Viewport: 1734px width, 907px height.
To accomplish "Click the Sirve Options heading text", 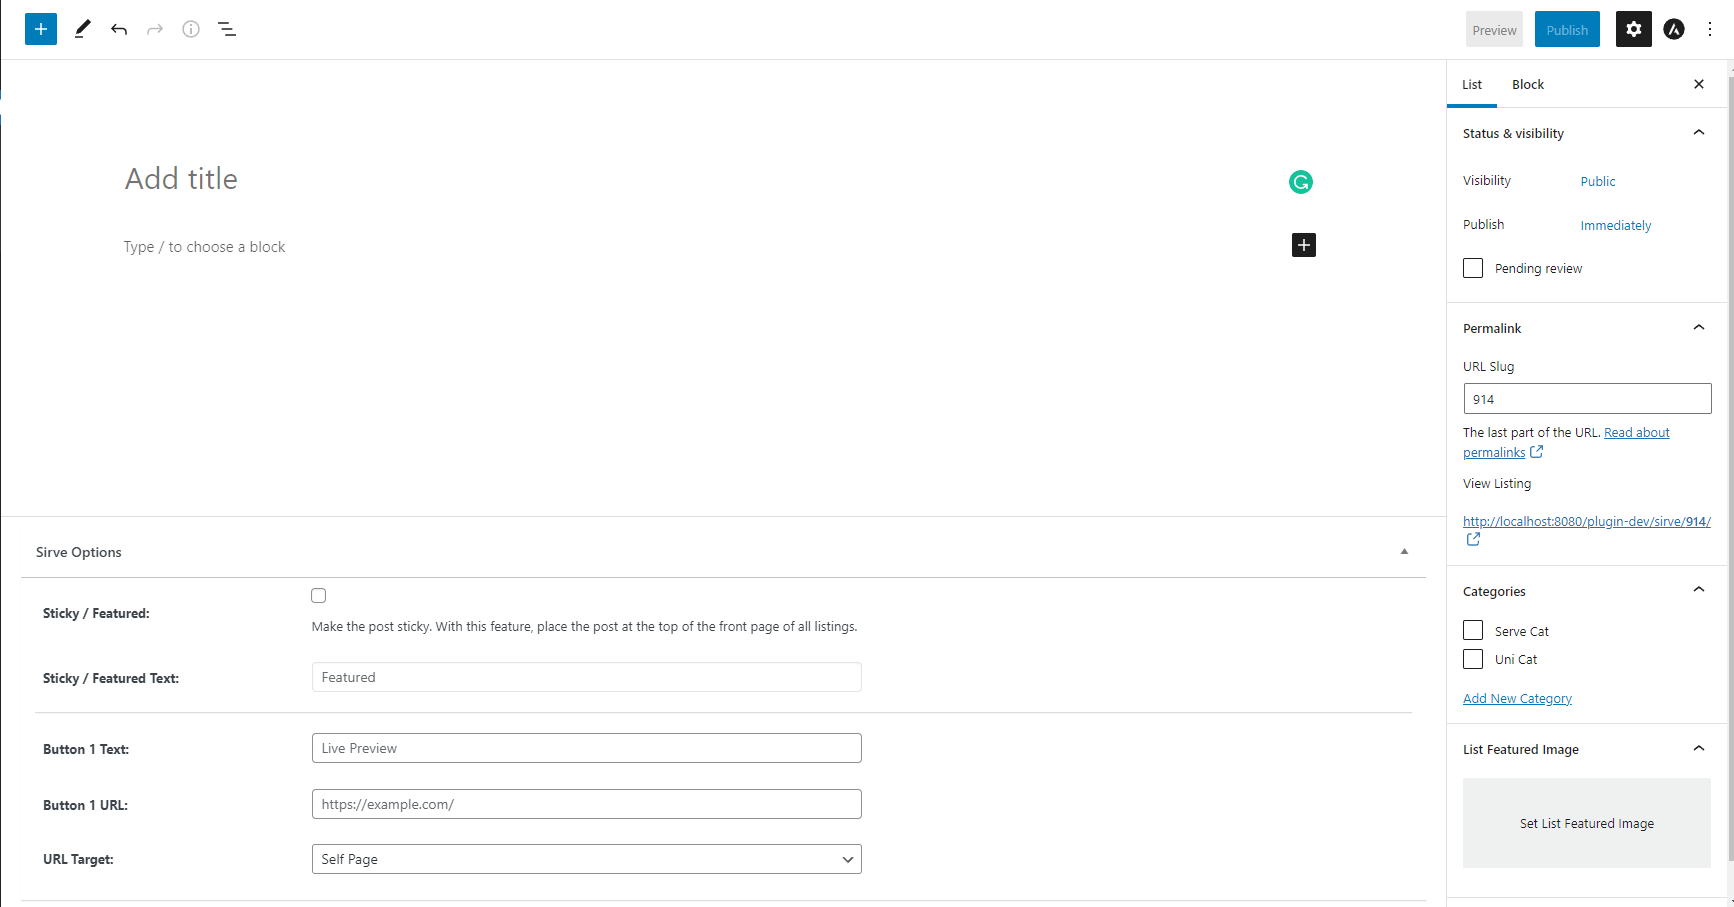I will tap(79, 552).
